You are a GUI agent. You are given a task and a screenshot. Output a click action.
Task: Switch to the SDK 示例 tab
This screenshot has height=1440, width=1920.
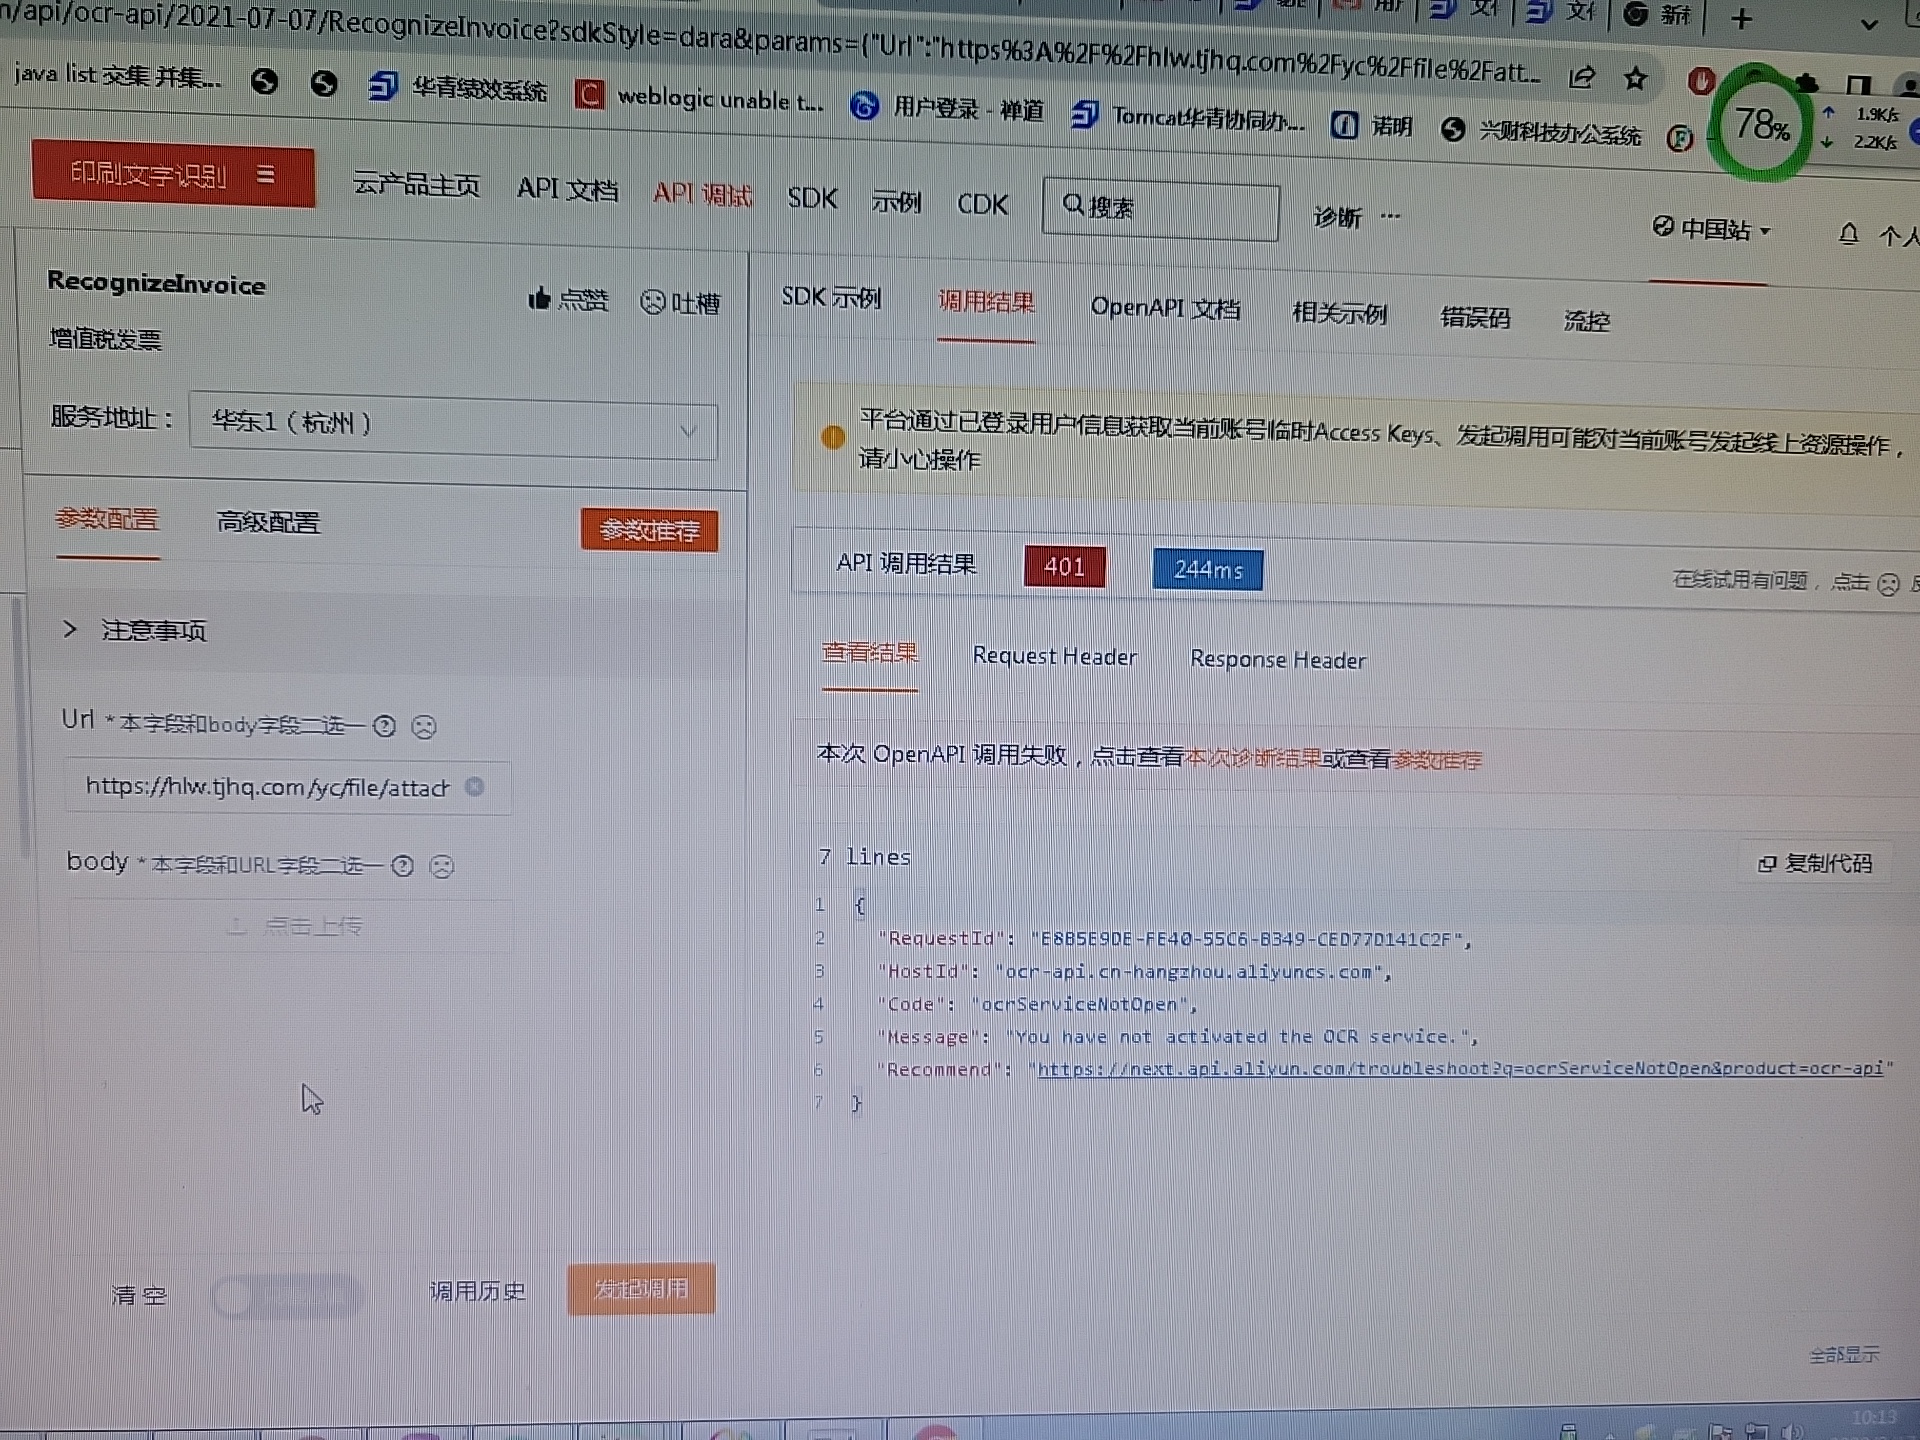831,298
